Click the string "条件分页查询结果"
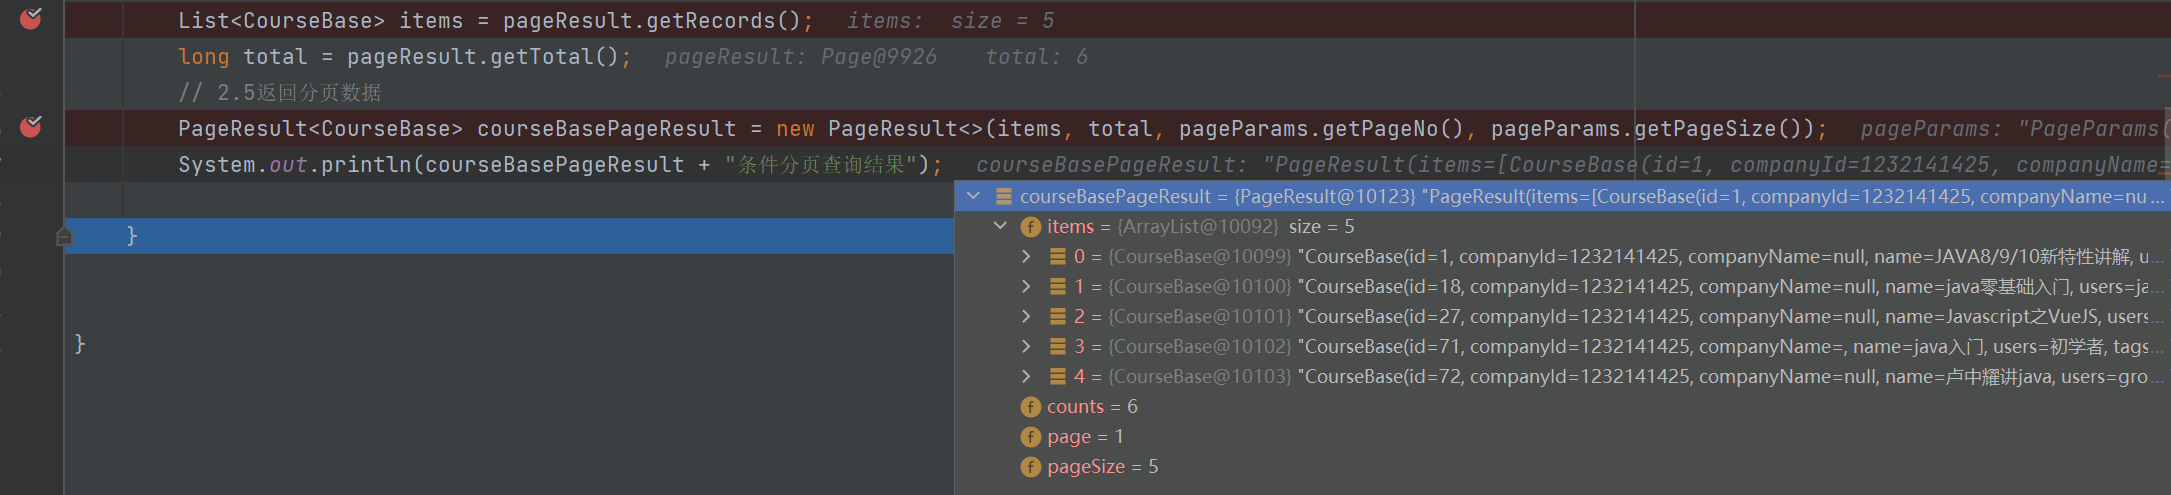Image resolution: width=2171 pixels, height=495 pixels. [x=821, y=165]
